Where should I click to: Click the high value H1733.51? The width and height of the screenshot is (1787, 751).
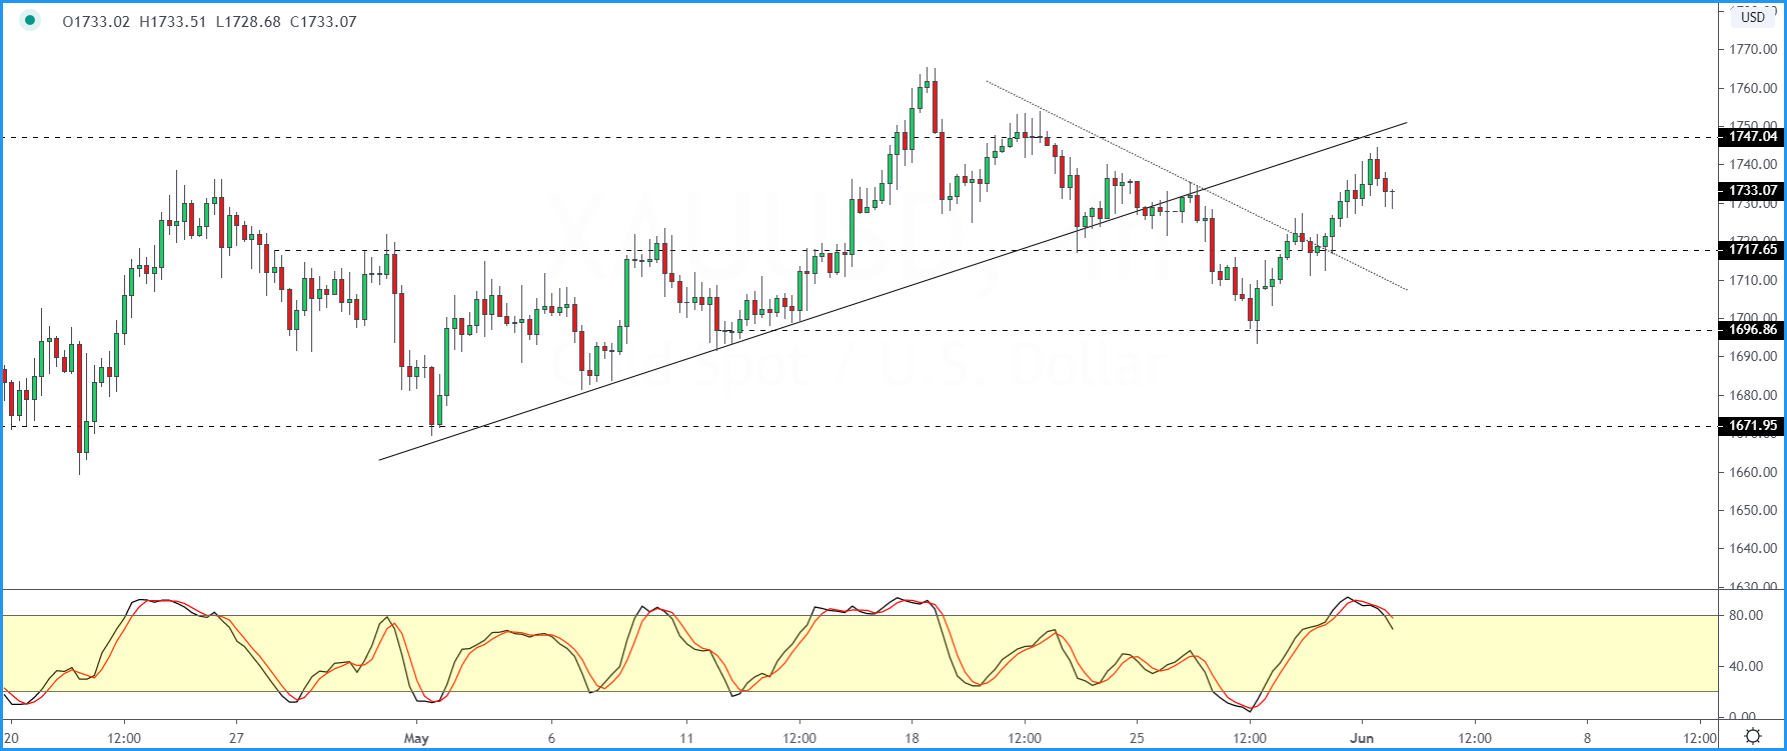(x=175, y=21)
